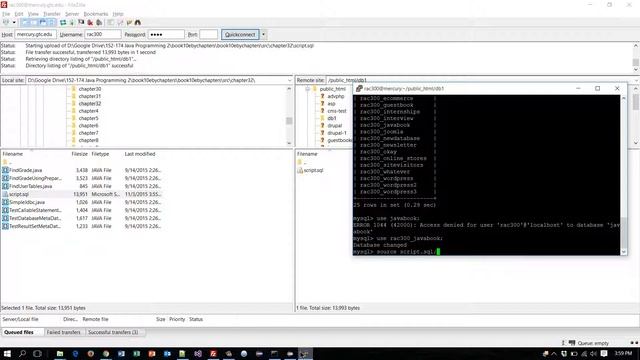Toggle processing of the transfer queue
This screenshot has height=360, width=640.
point(72,22)
